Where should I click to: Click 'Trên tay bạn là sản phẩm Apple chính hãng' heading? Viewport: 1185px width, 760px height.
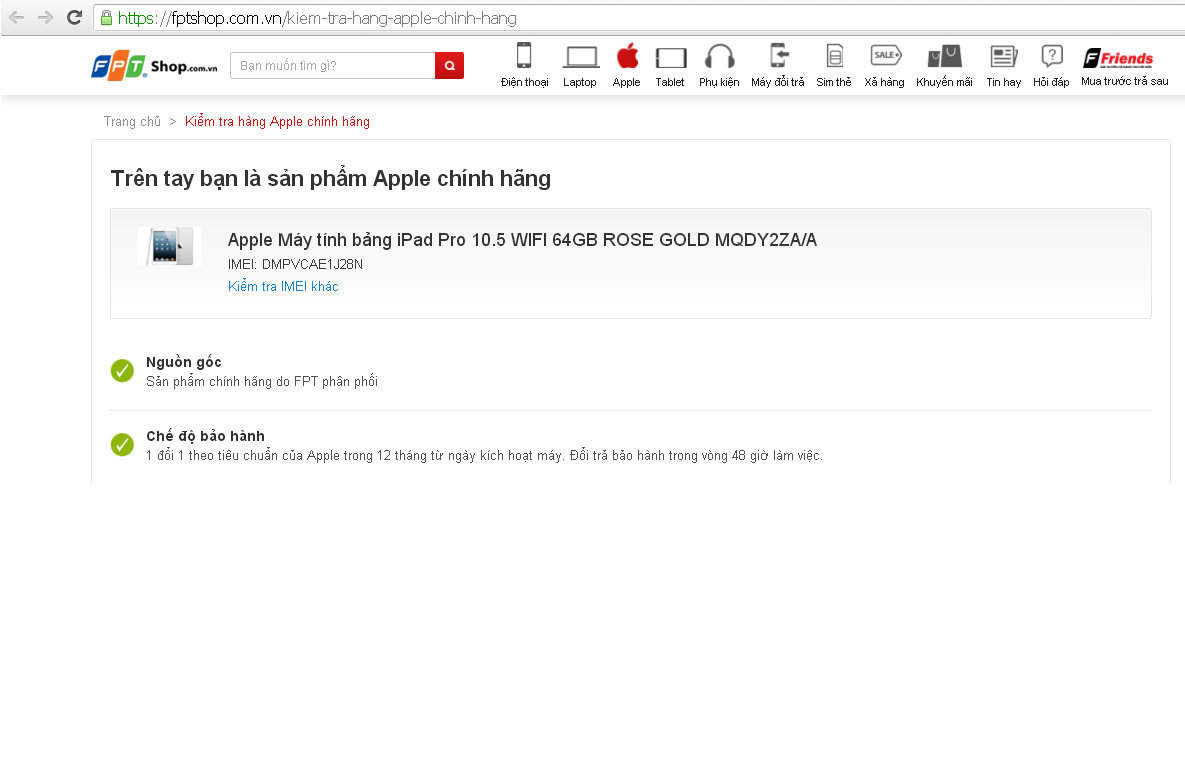pyautogui.click(x=331, y=179)
